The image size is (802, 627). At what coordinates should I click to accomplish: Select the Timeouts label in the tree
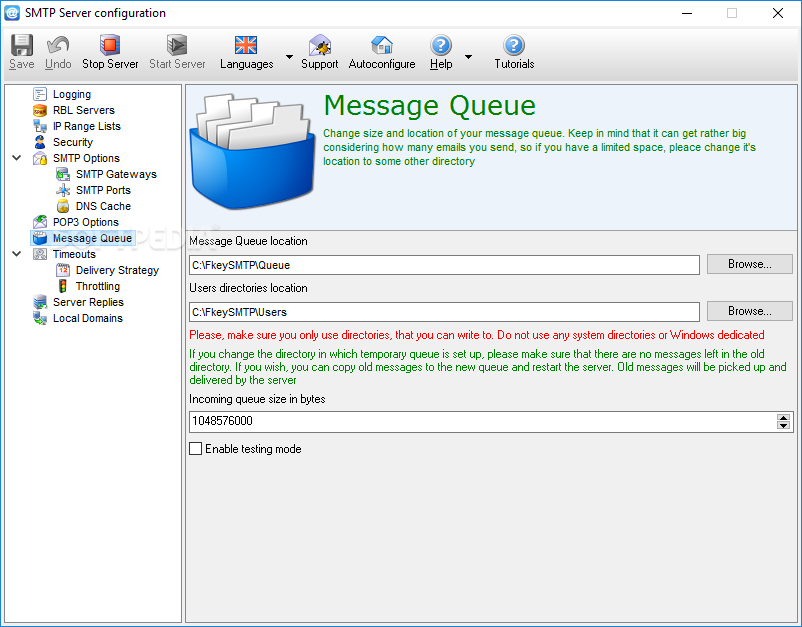point(74,254)
